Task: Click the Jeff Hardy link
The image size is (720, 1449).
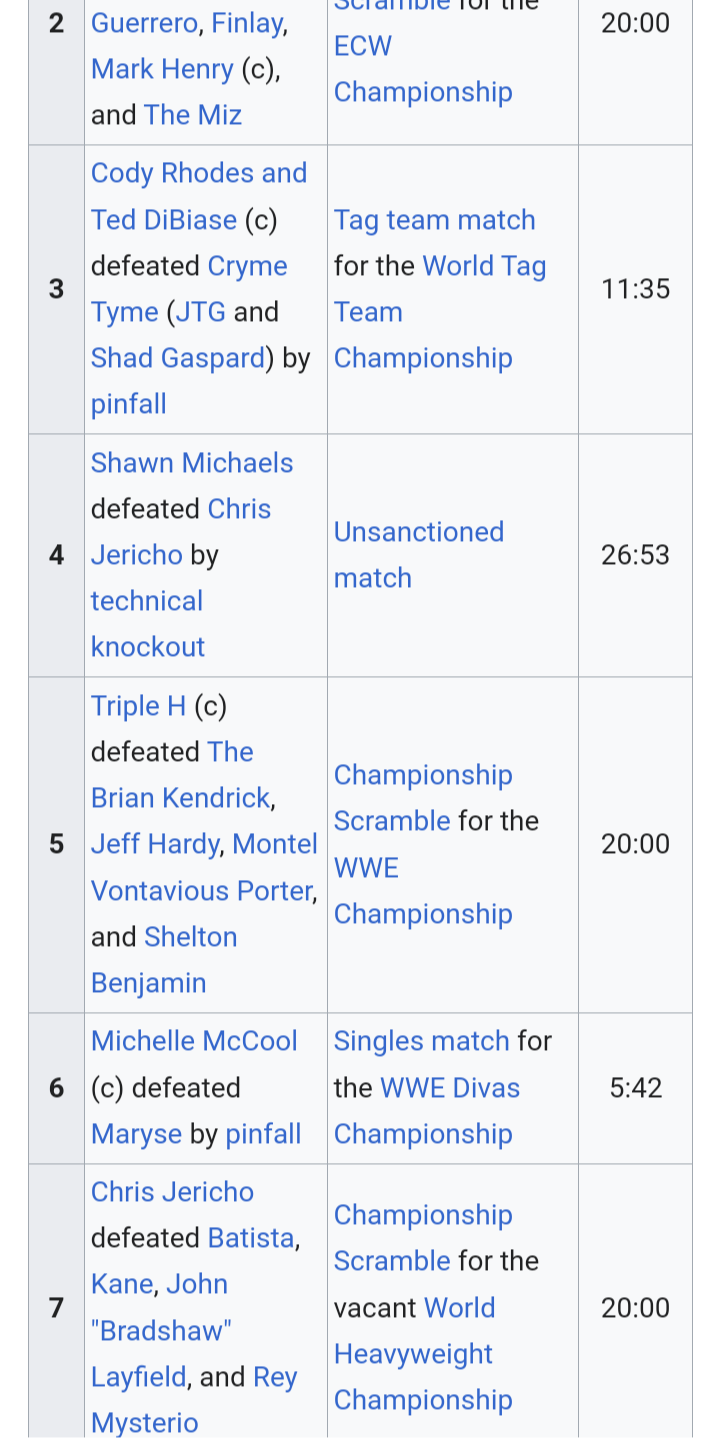Action: coord(155,844)
